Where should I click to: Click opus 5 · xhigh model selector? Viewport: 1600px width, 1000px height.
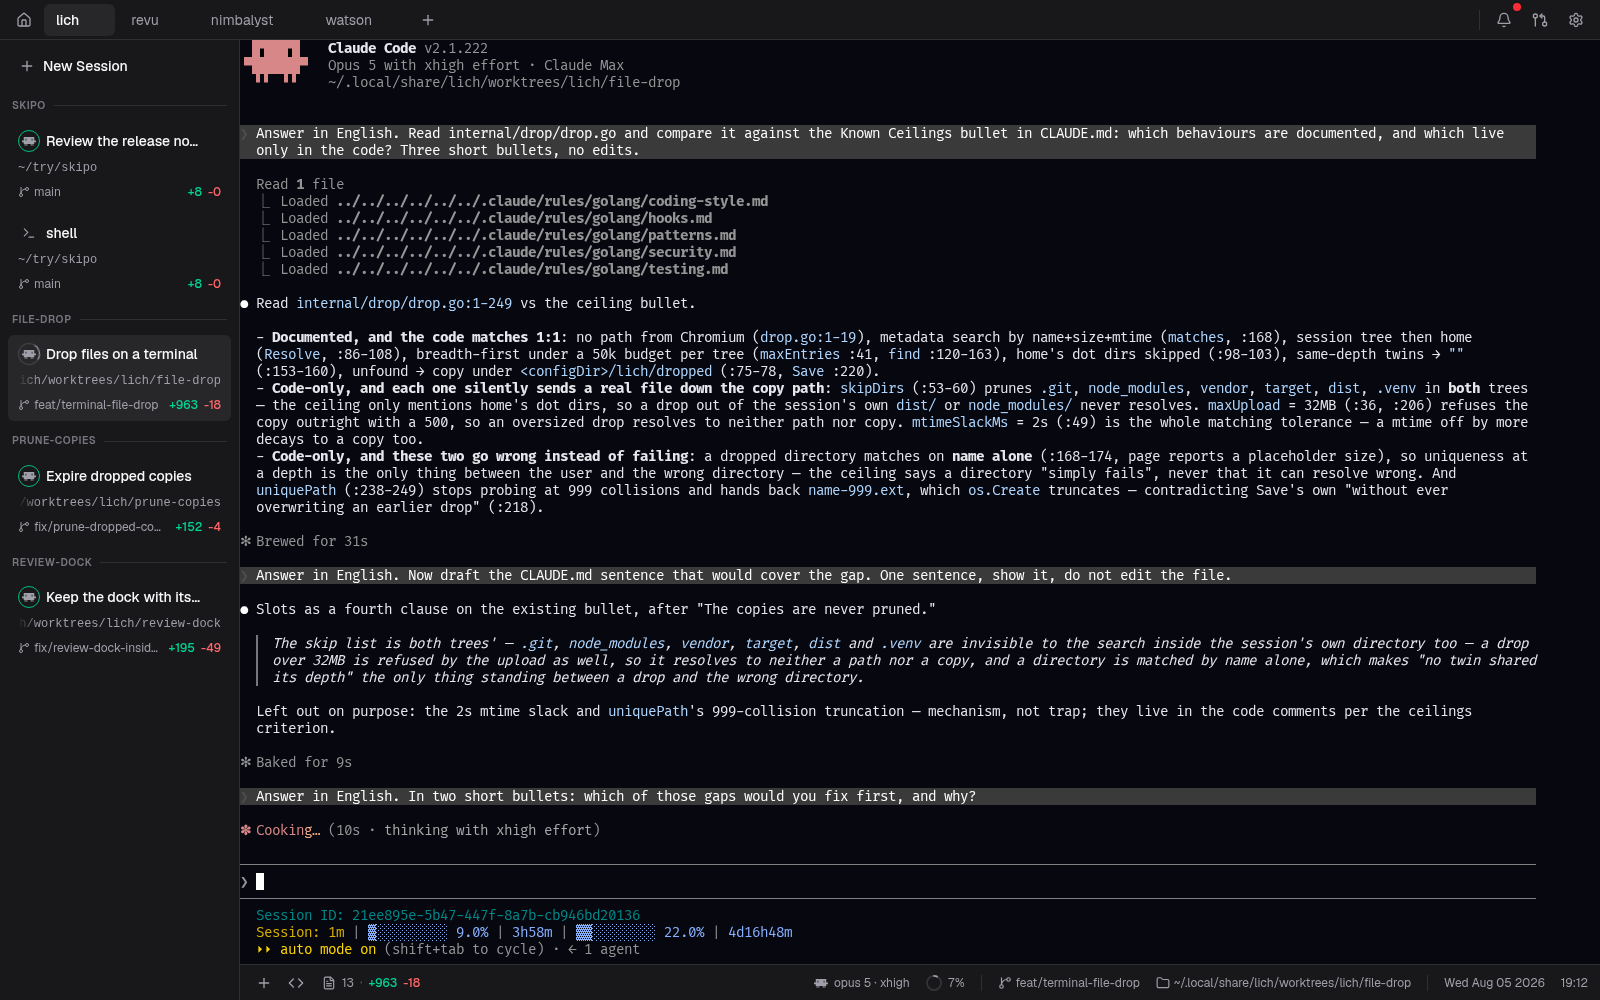tap(862, 983)
